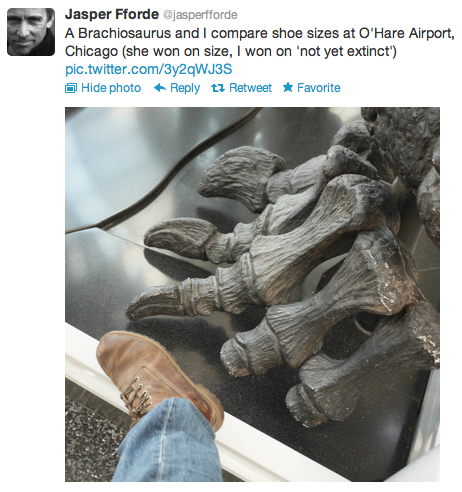Open Jasper Fforde's profile avatar
The width and height of the screenshot is (462, 492).
[31, 32]
